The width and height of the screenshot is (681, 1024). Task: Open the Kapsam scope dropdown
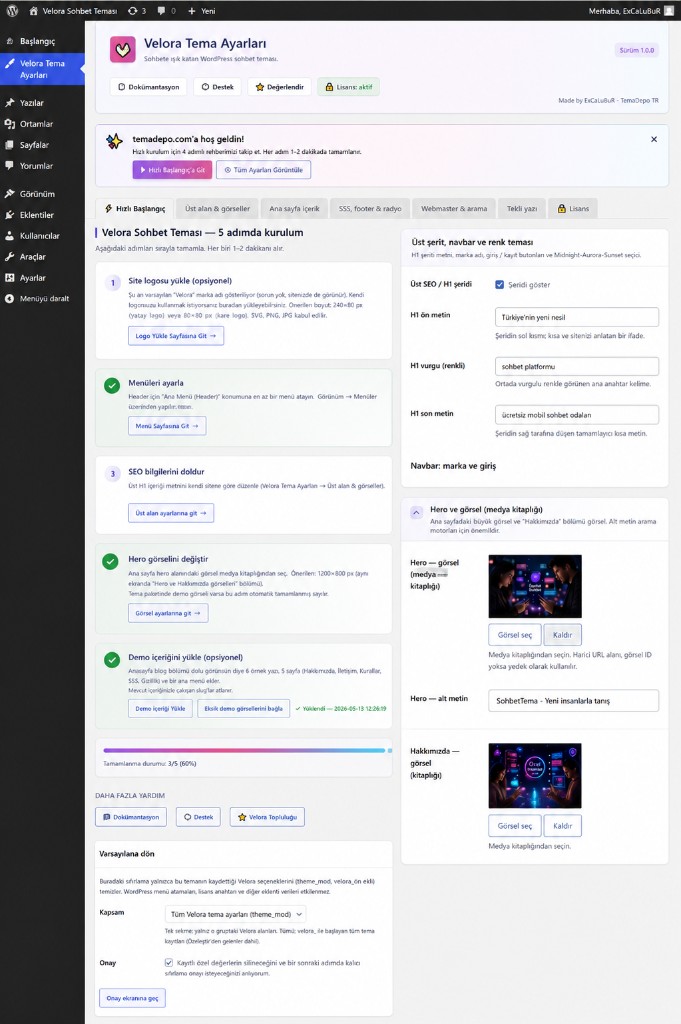click(x=236, y=914)
